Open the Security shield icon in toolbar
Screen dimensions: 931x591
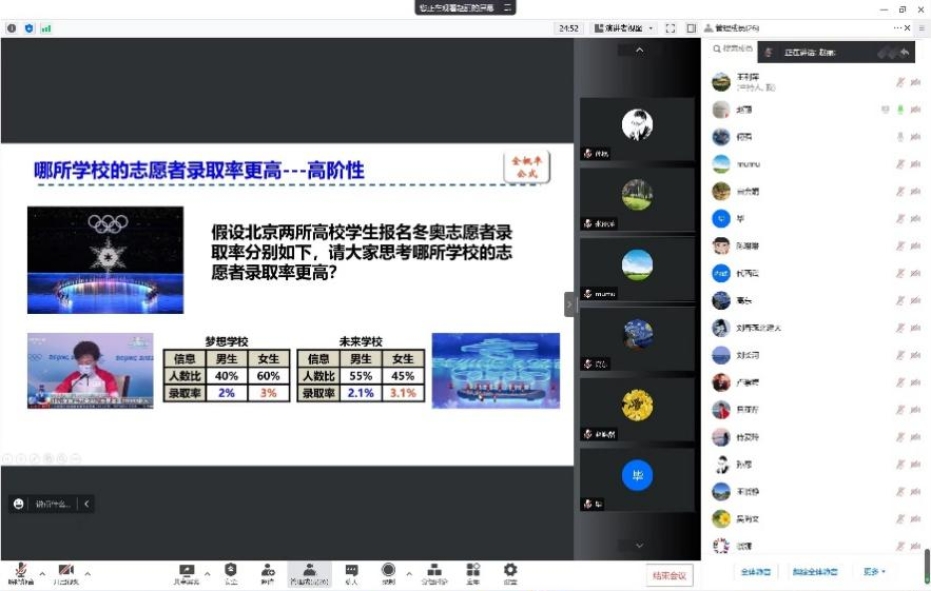point(231,572)
